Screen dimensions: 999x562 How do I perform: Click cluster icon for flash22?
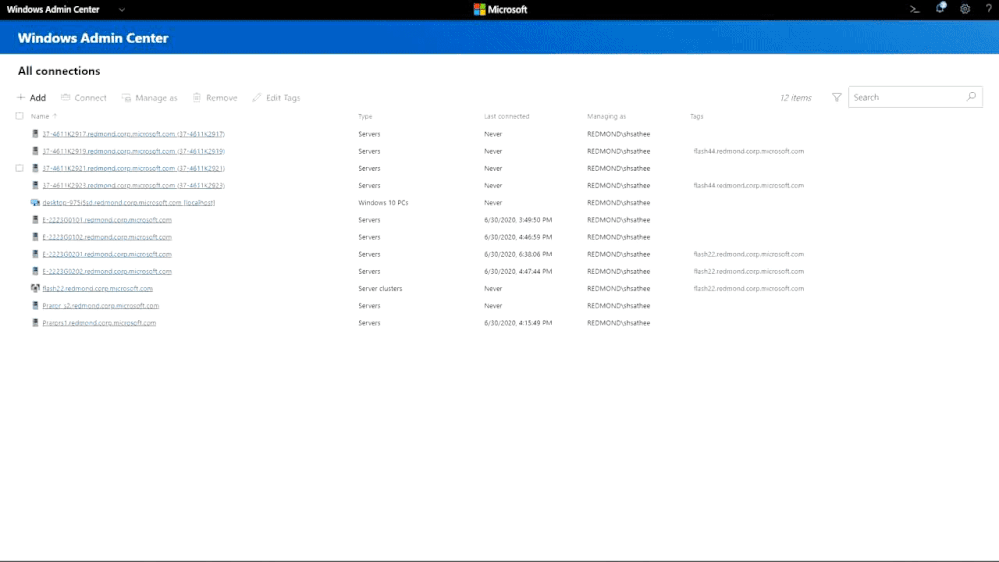click(x=35, y=288)
